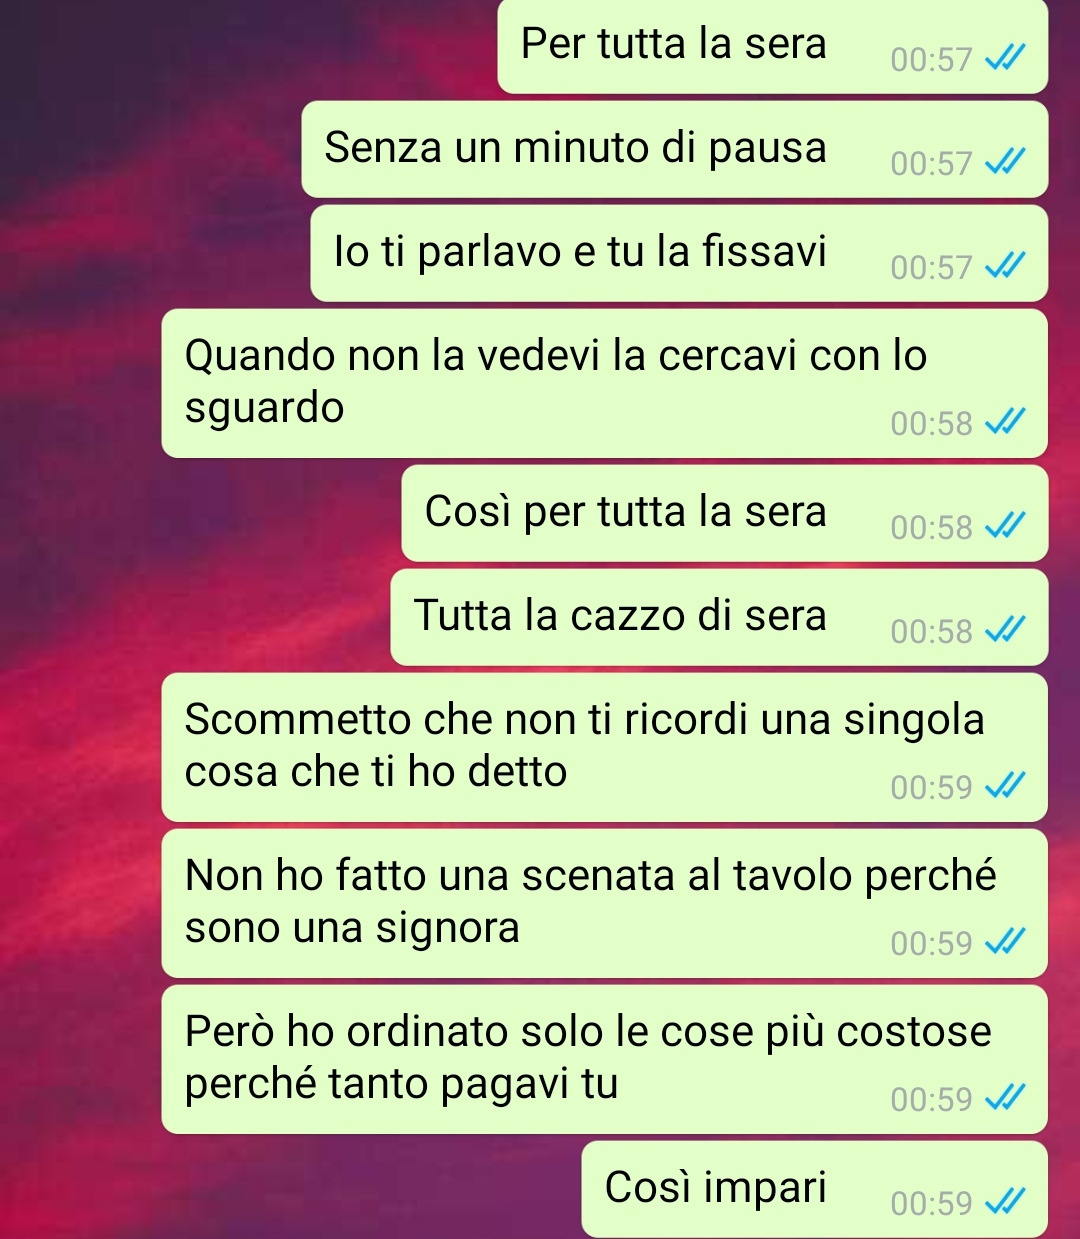Screen dimensions: 1080x1239
Task: Select message 'Tutta la cazzo di sera'
Action: (x=719, y=617)
